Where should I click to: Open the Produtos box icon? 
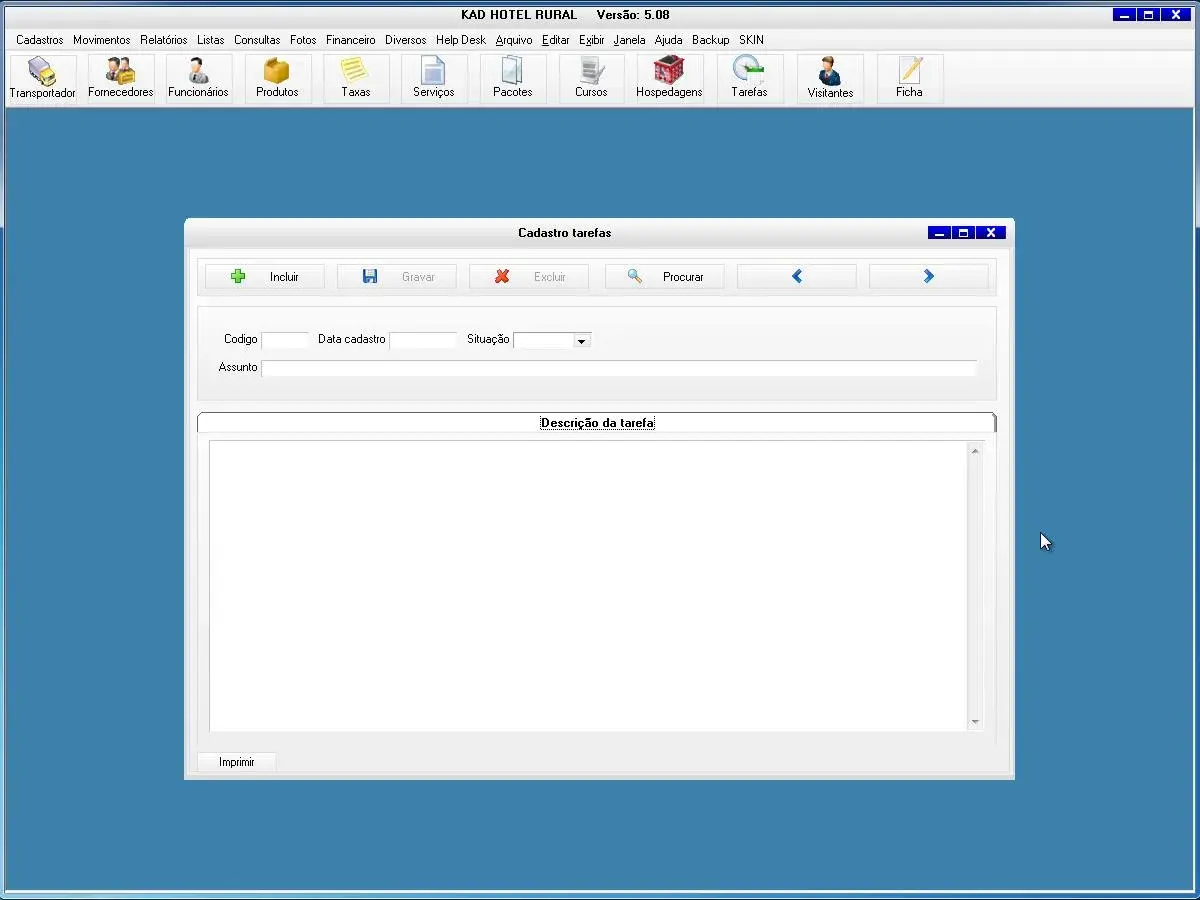coord(277,78)
